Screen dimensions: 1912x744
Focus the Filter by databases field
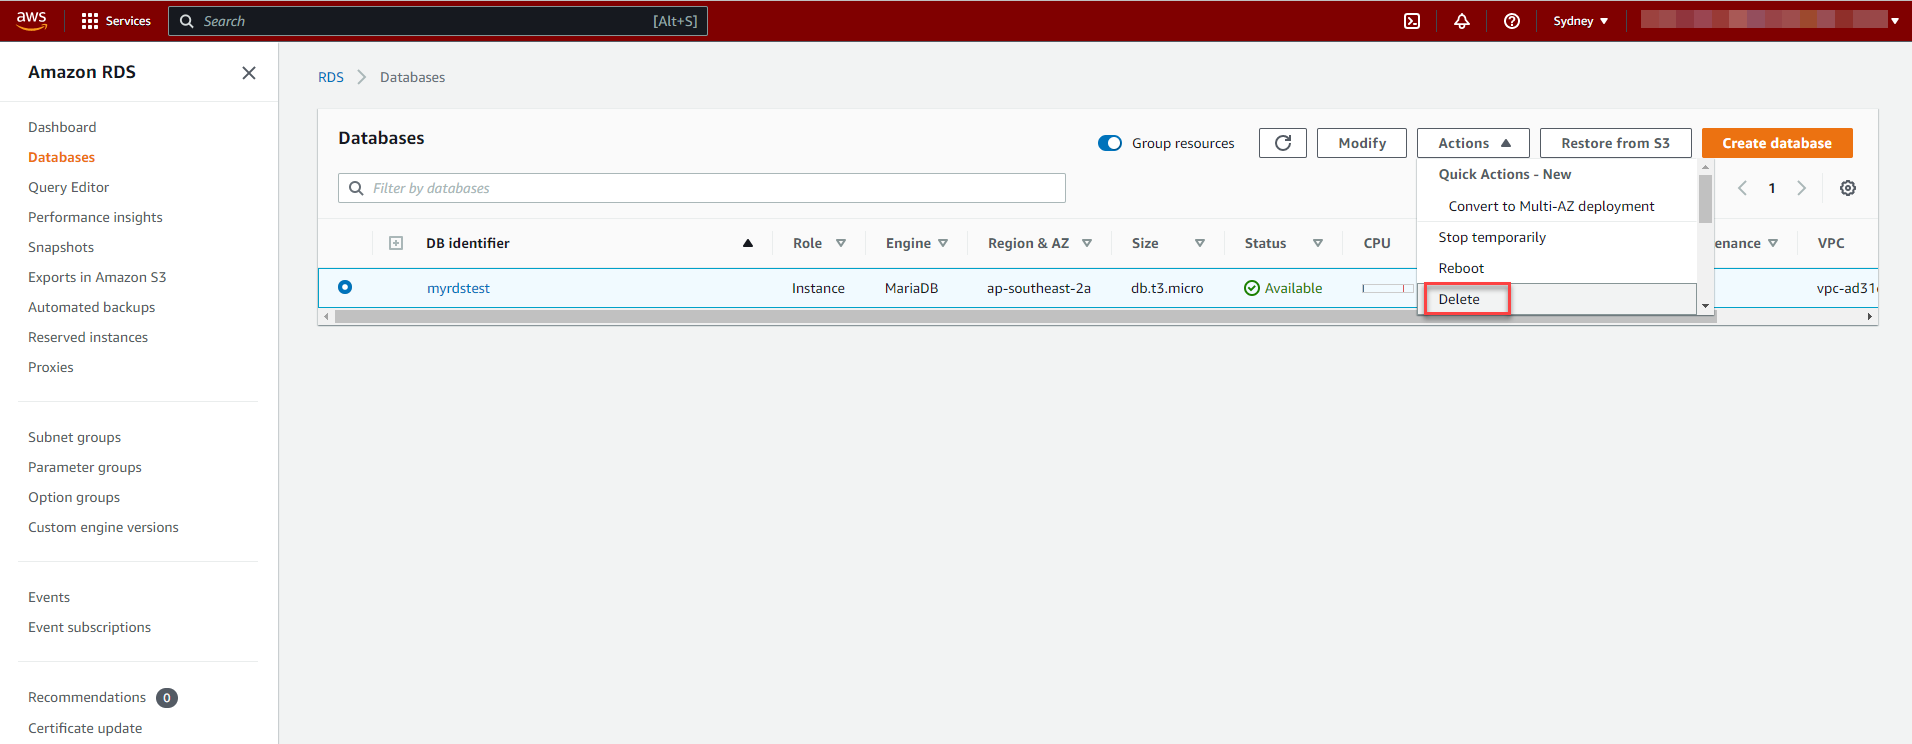[702, 188]
